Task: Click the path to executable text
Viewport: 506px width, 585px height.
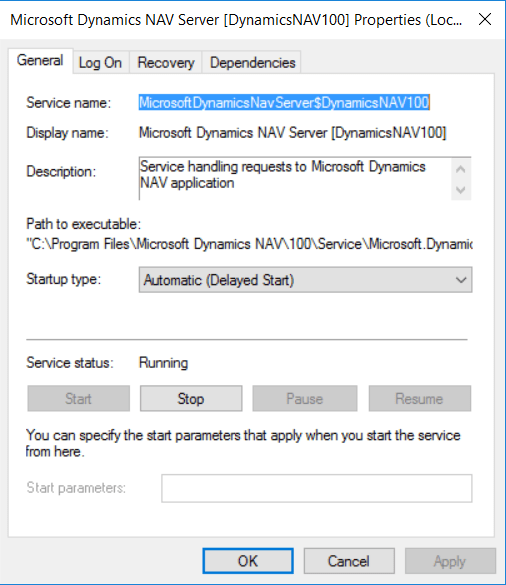Action: coord(249,244)
